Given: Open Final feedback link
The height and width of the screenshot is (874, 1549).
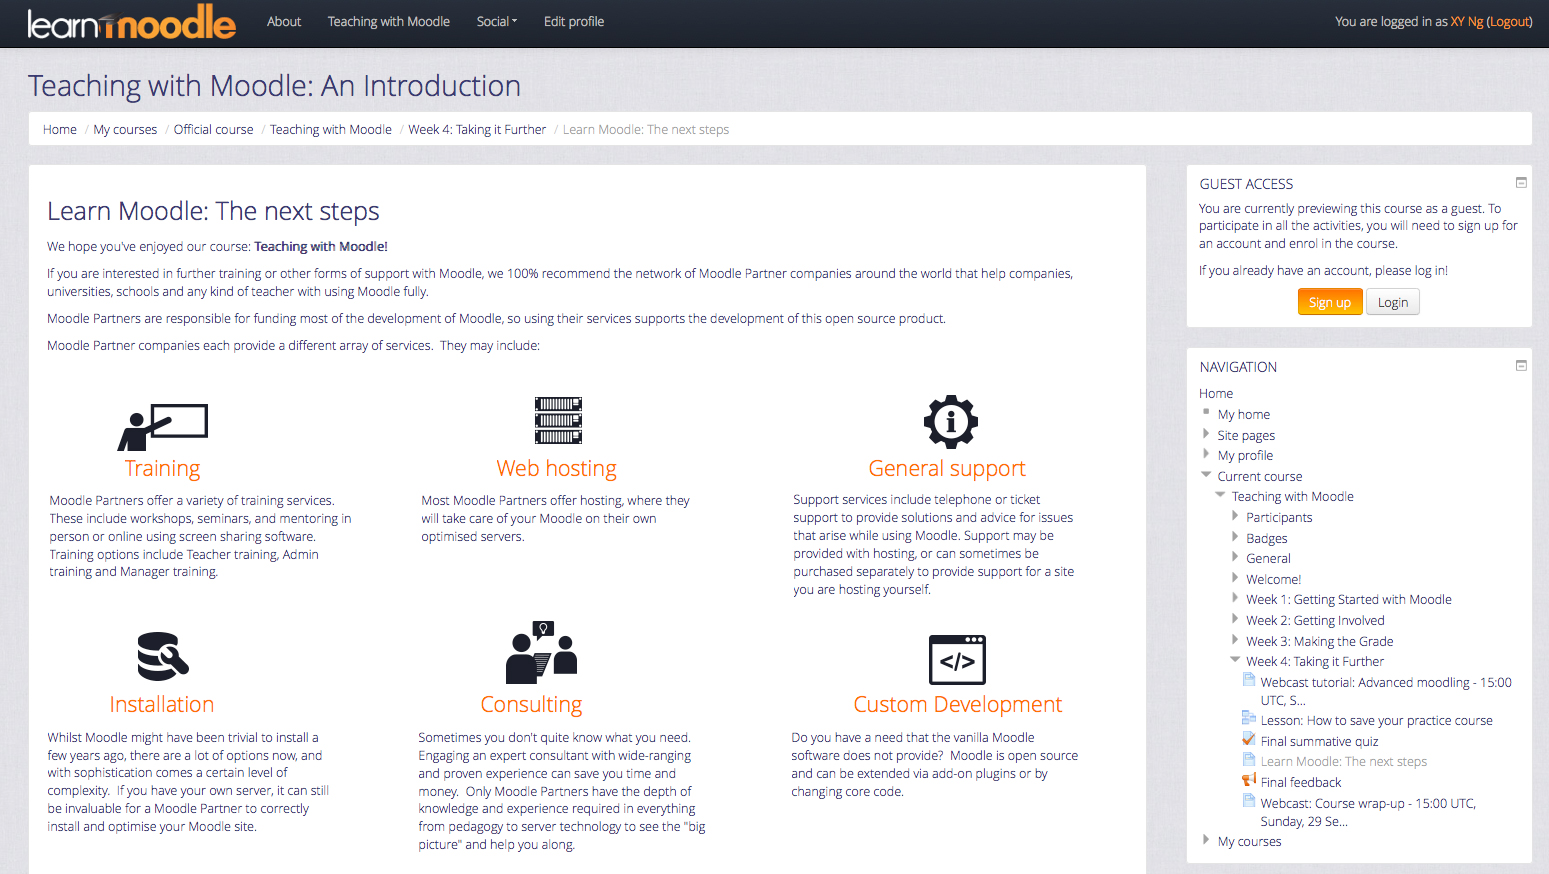Looking at the screenshot, I should [x=1301, y=782].
